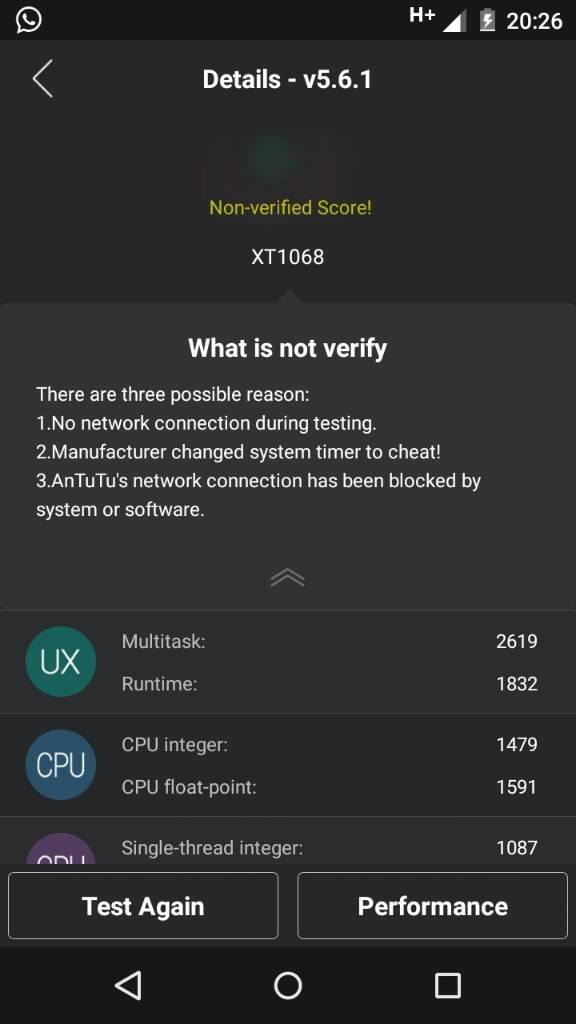This screenshot has height=1024, width=576.
Task: Select the Single-thread integer row
Action: pyautogui.click(x=329, y=848)
